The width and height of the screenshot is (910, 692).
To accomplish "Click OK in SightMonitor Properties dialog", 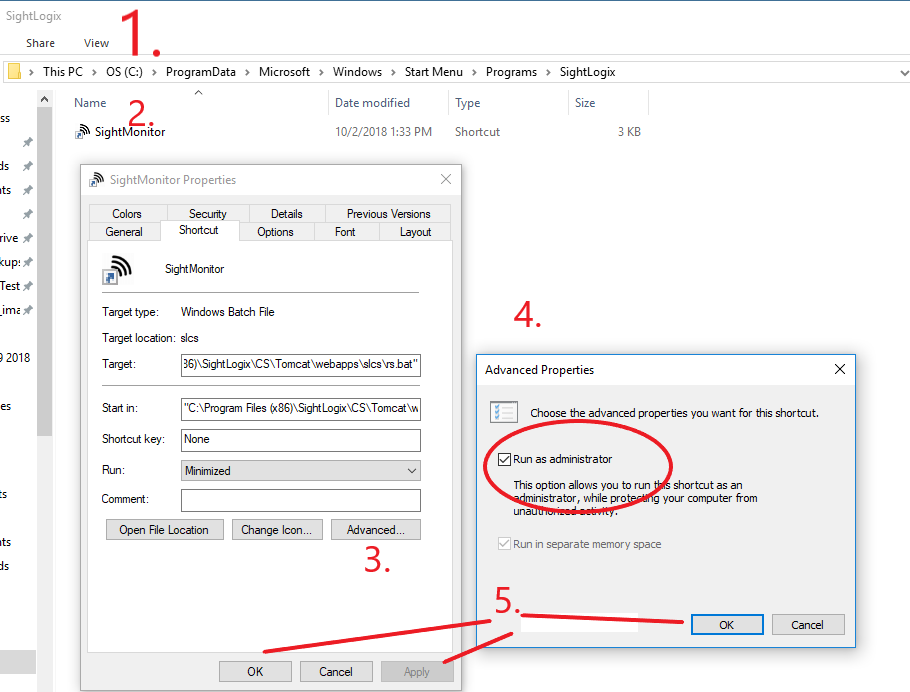I will tap(255, 672).
